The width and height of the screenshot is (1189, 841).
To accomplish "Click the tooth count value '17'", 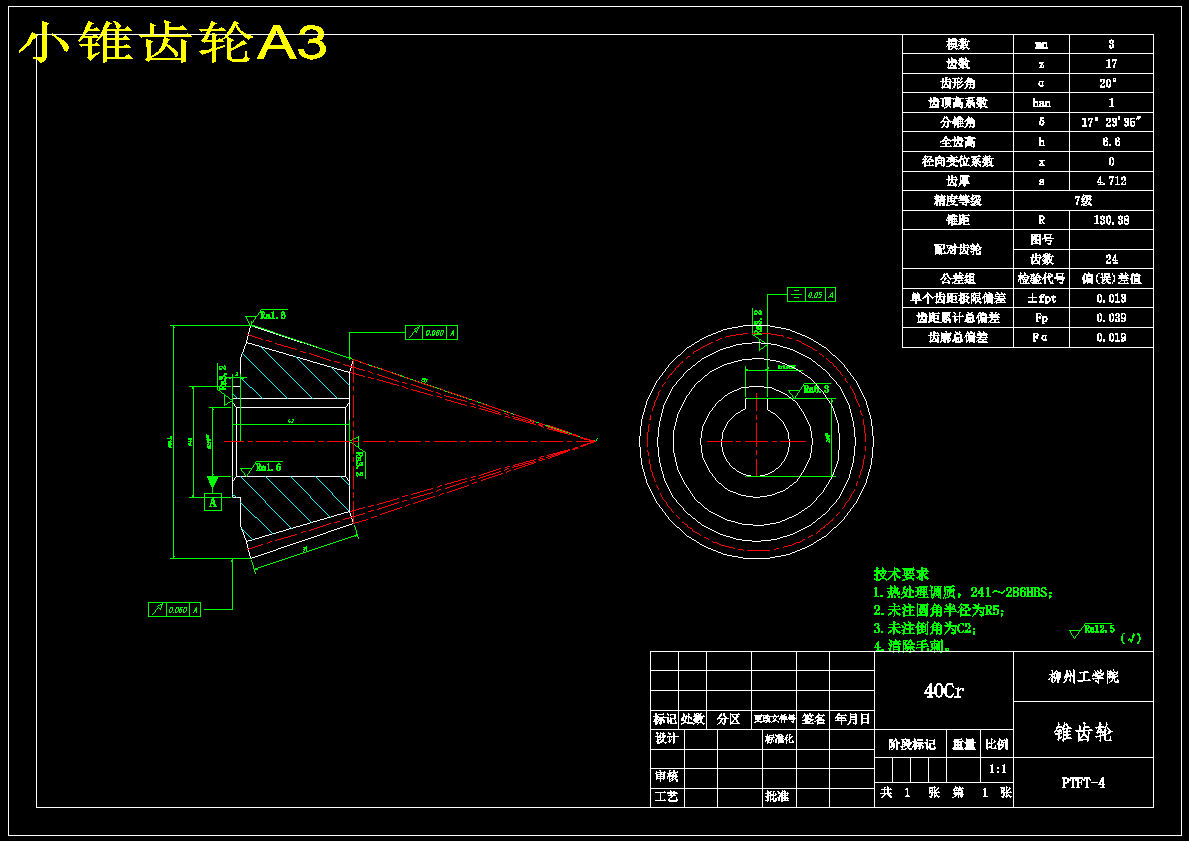I will (1111, 64).
